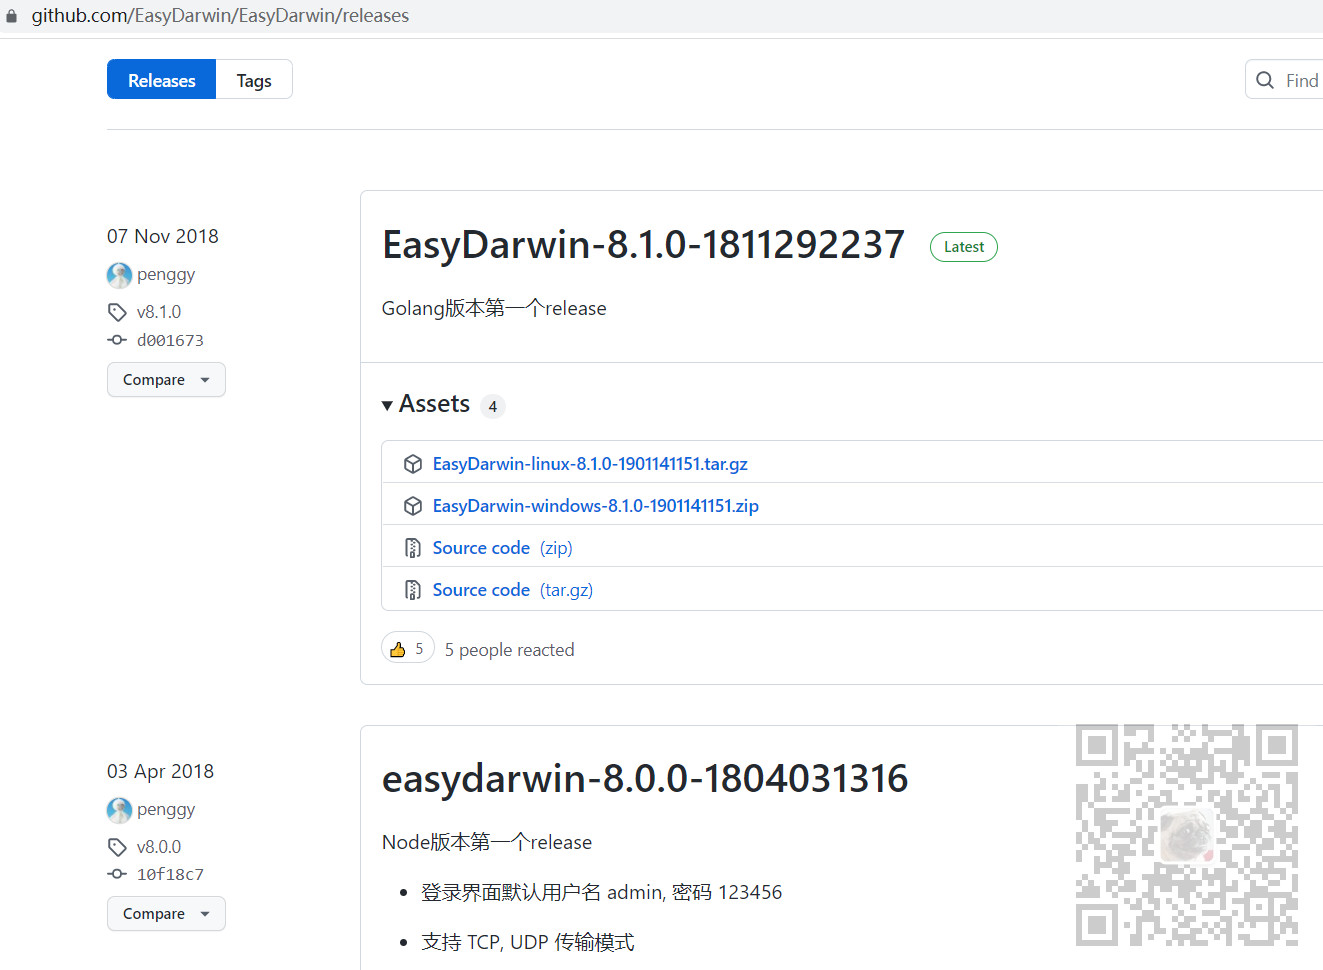Screen dimensions: 1323x970
Task: Click the tag icon next to v8.0.0
Action: [118, 847]
